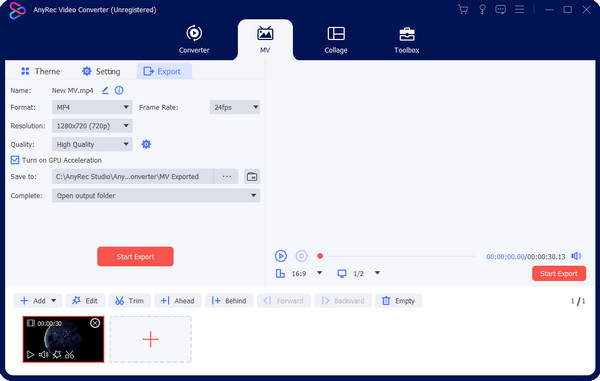Click the Save to path field

pos(132,176)
